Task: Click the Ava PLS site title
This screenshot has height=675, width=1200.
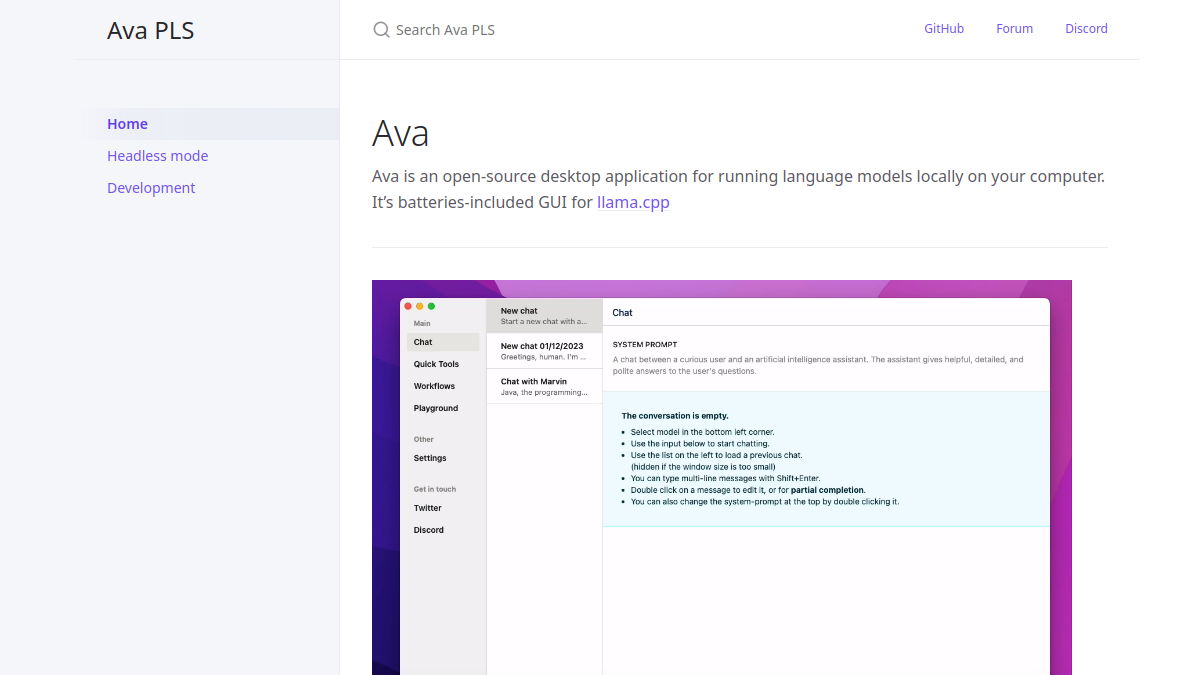Action: tap(151, 30)
